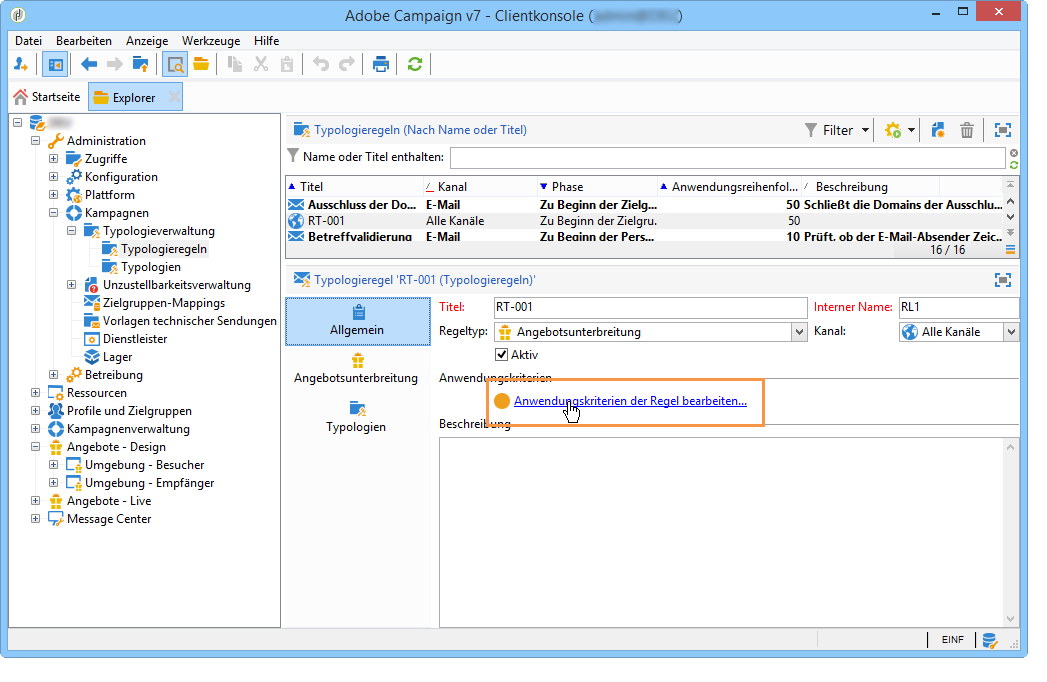Click the gear actions icon in list header
The height and width of the screenshot is (682, 1047).
coord(893,130)
